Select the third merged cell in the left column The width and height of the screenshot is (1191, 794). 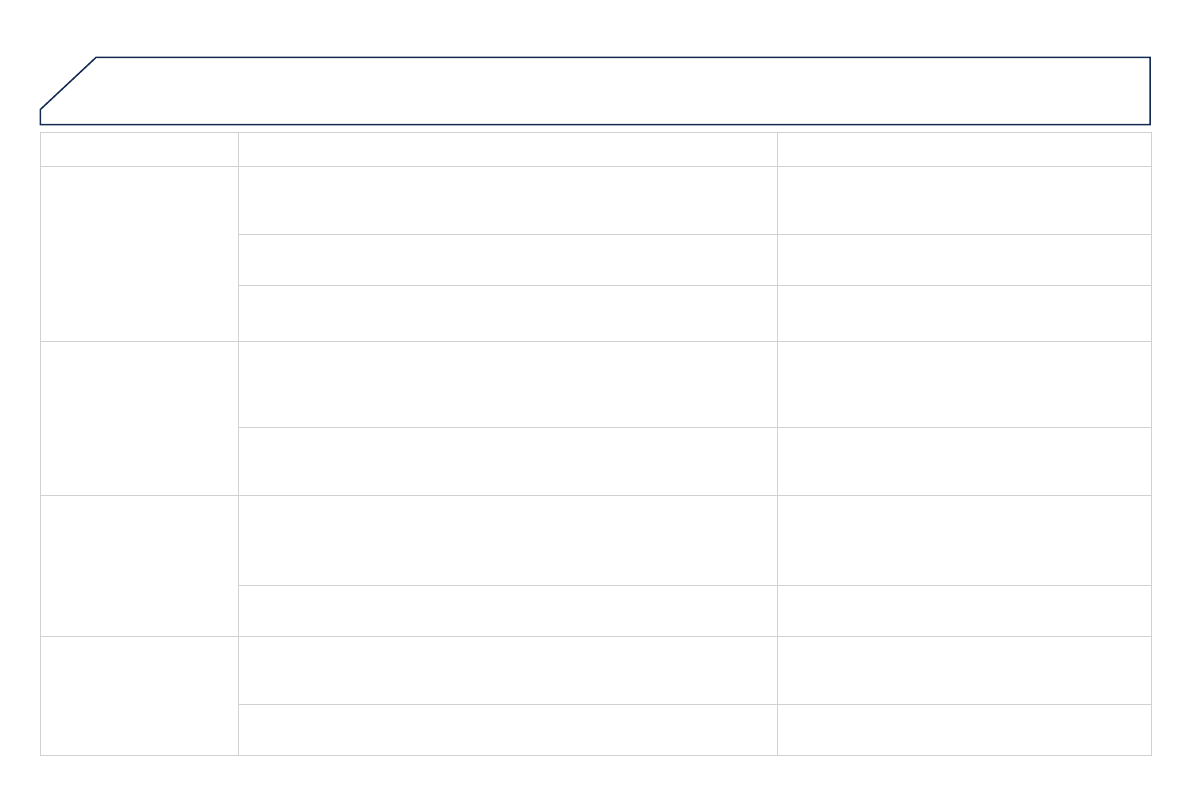tap(139, 565)
